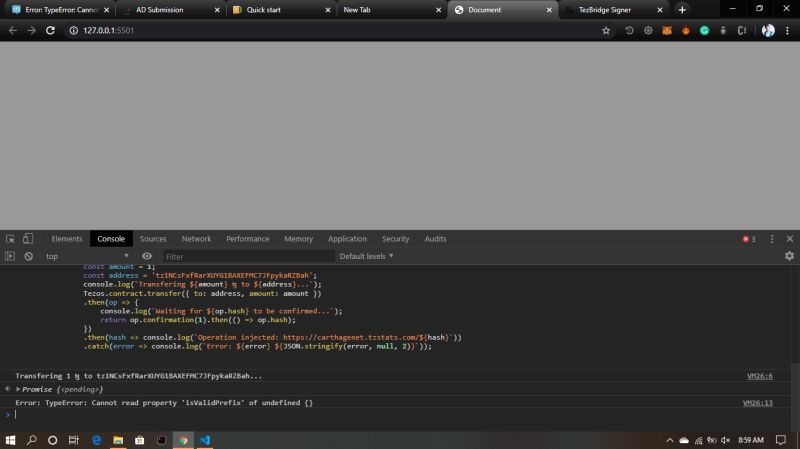Screen dimensions: 800x449
Task: Open File Explorer from taskbar
Action: tap(118, 440)
